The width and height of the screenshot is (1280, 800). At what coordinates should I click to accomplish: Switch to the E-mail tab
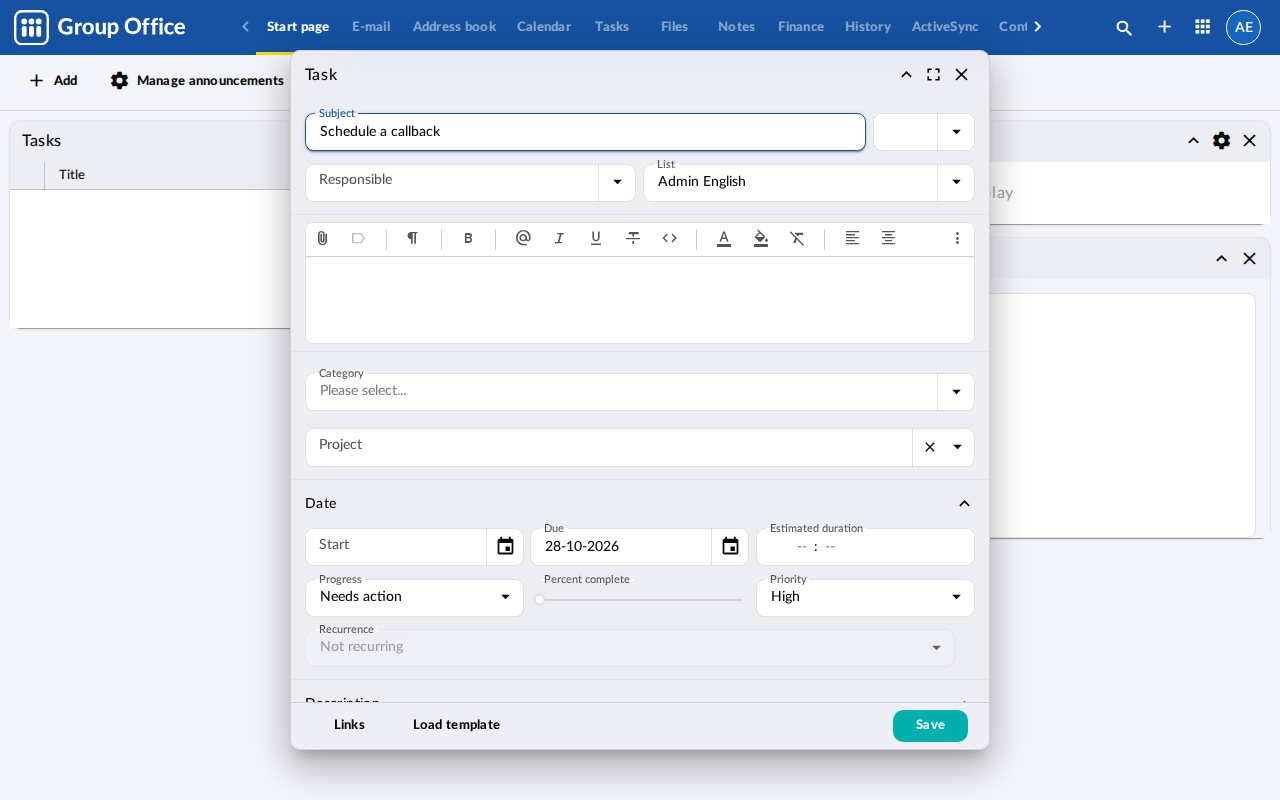point(371,27)
